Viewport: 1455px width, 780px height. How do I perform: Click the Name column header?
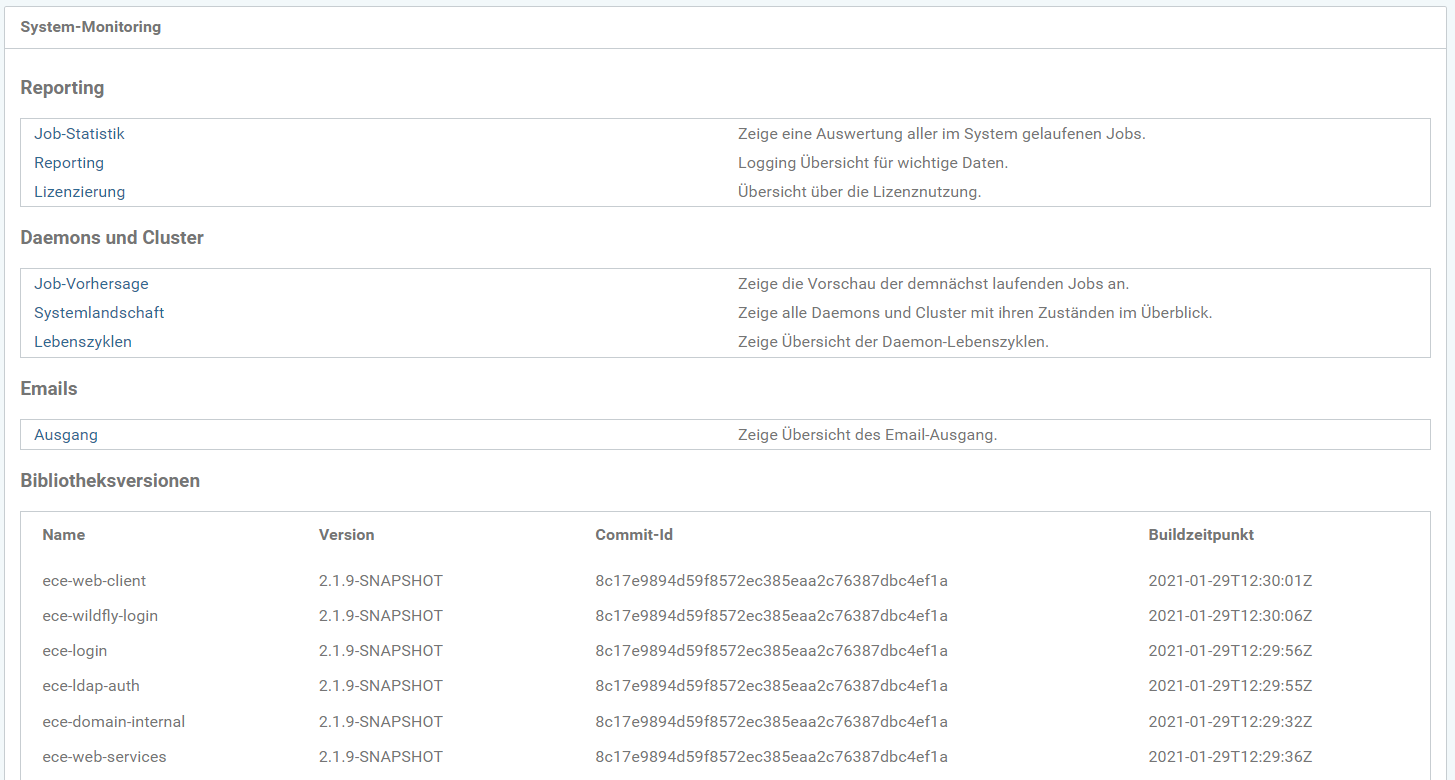(x=64, y=535)
